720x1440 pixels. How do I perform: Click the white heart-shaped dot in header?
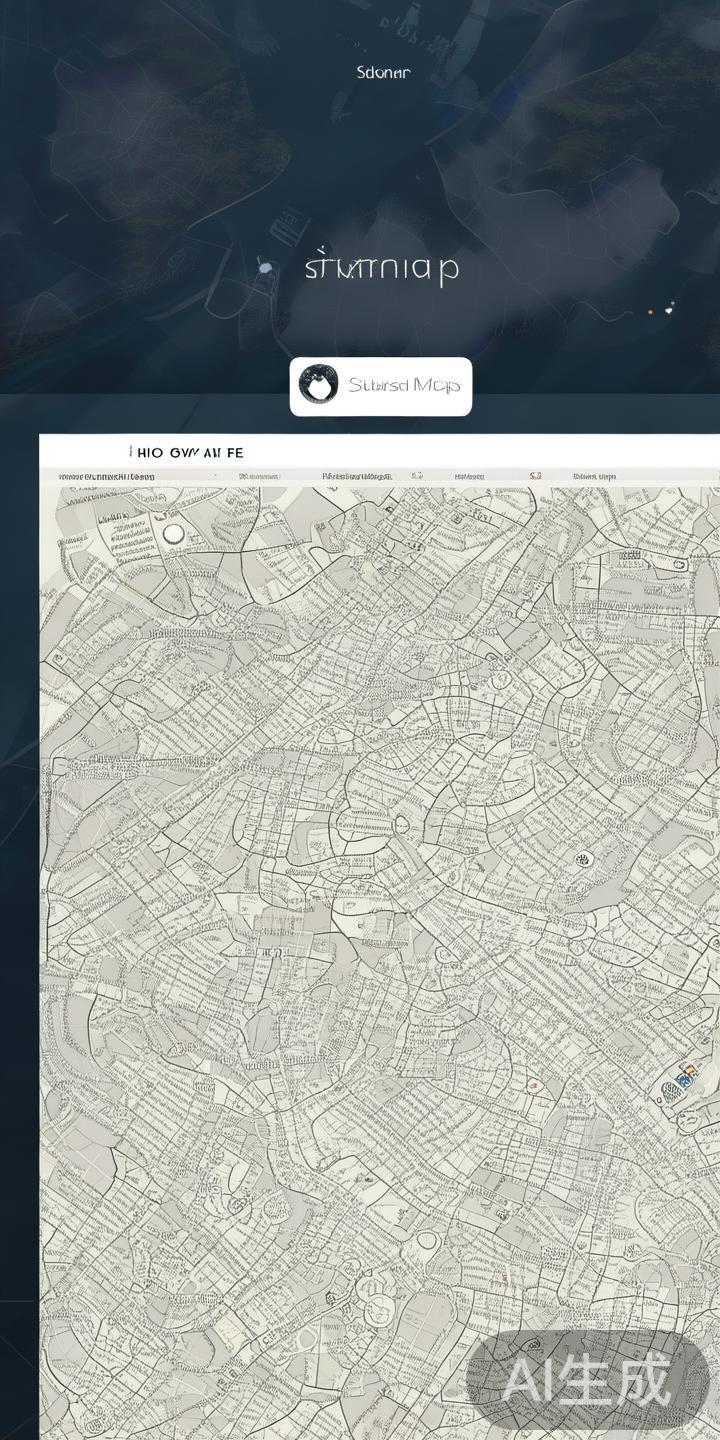pyautogui.click(x=669, y=309)
